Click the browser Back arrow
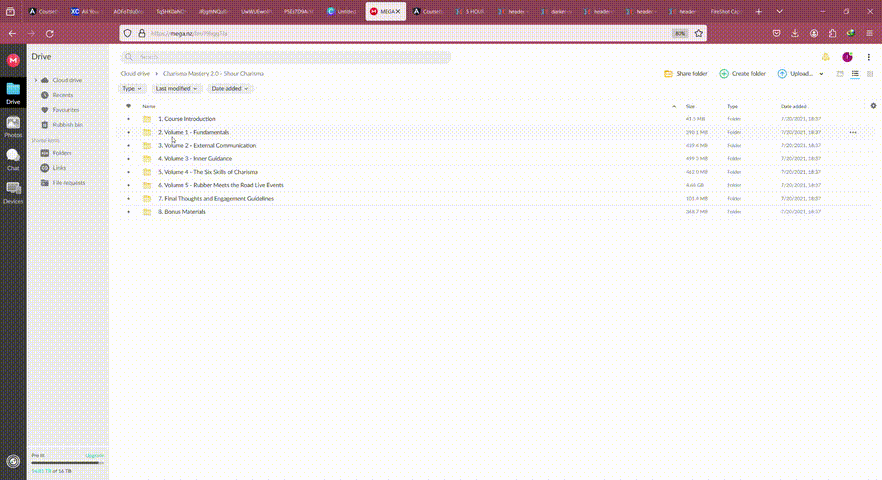The image size is (882, 480). click(x=12, y=34)
